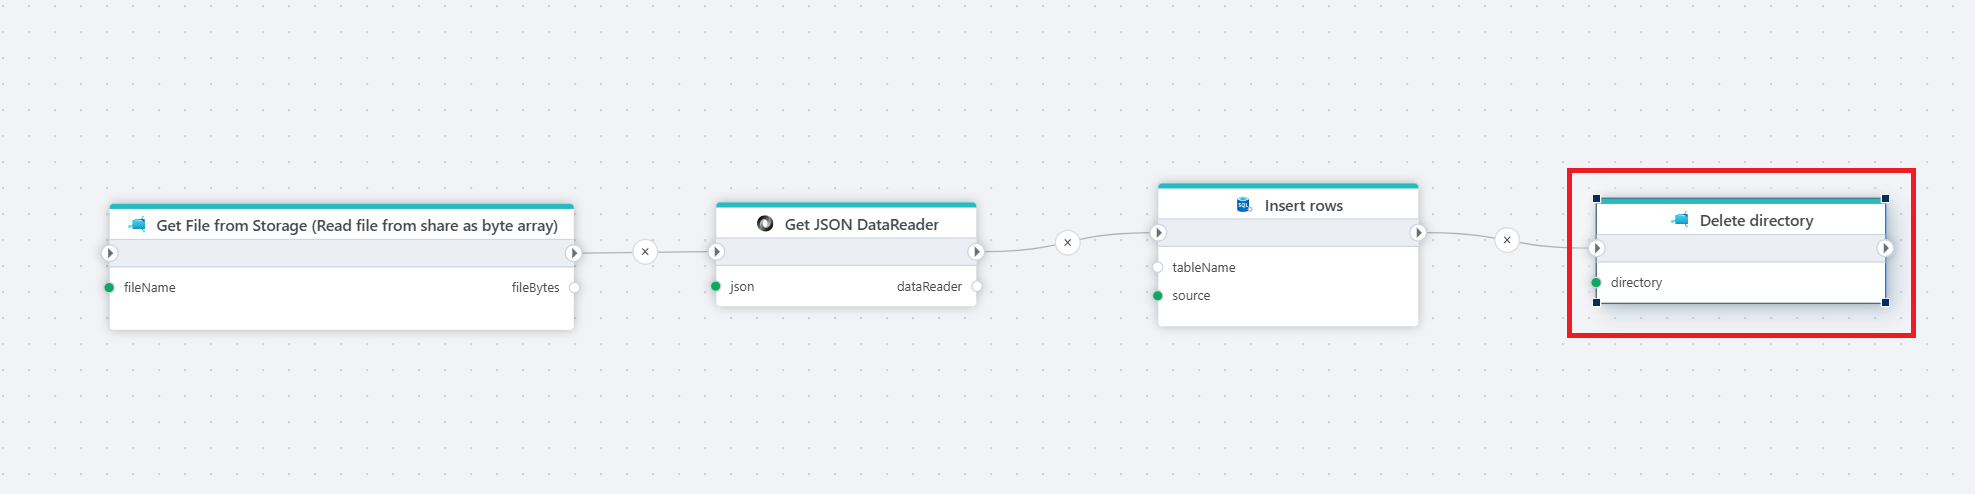Click the SQL icon on Insert rows node
This screenshot has width=1975, height=494.
click(1244, 205)
